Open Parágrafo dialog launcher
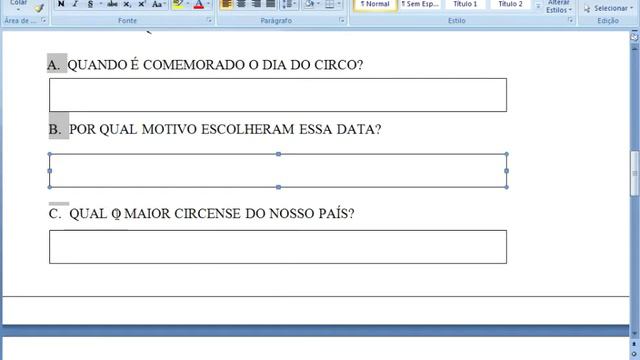Viewport: 640px width, 360px height. 342,20
